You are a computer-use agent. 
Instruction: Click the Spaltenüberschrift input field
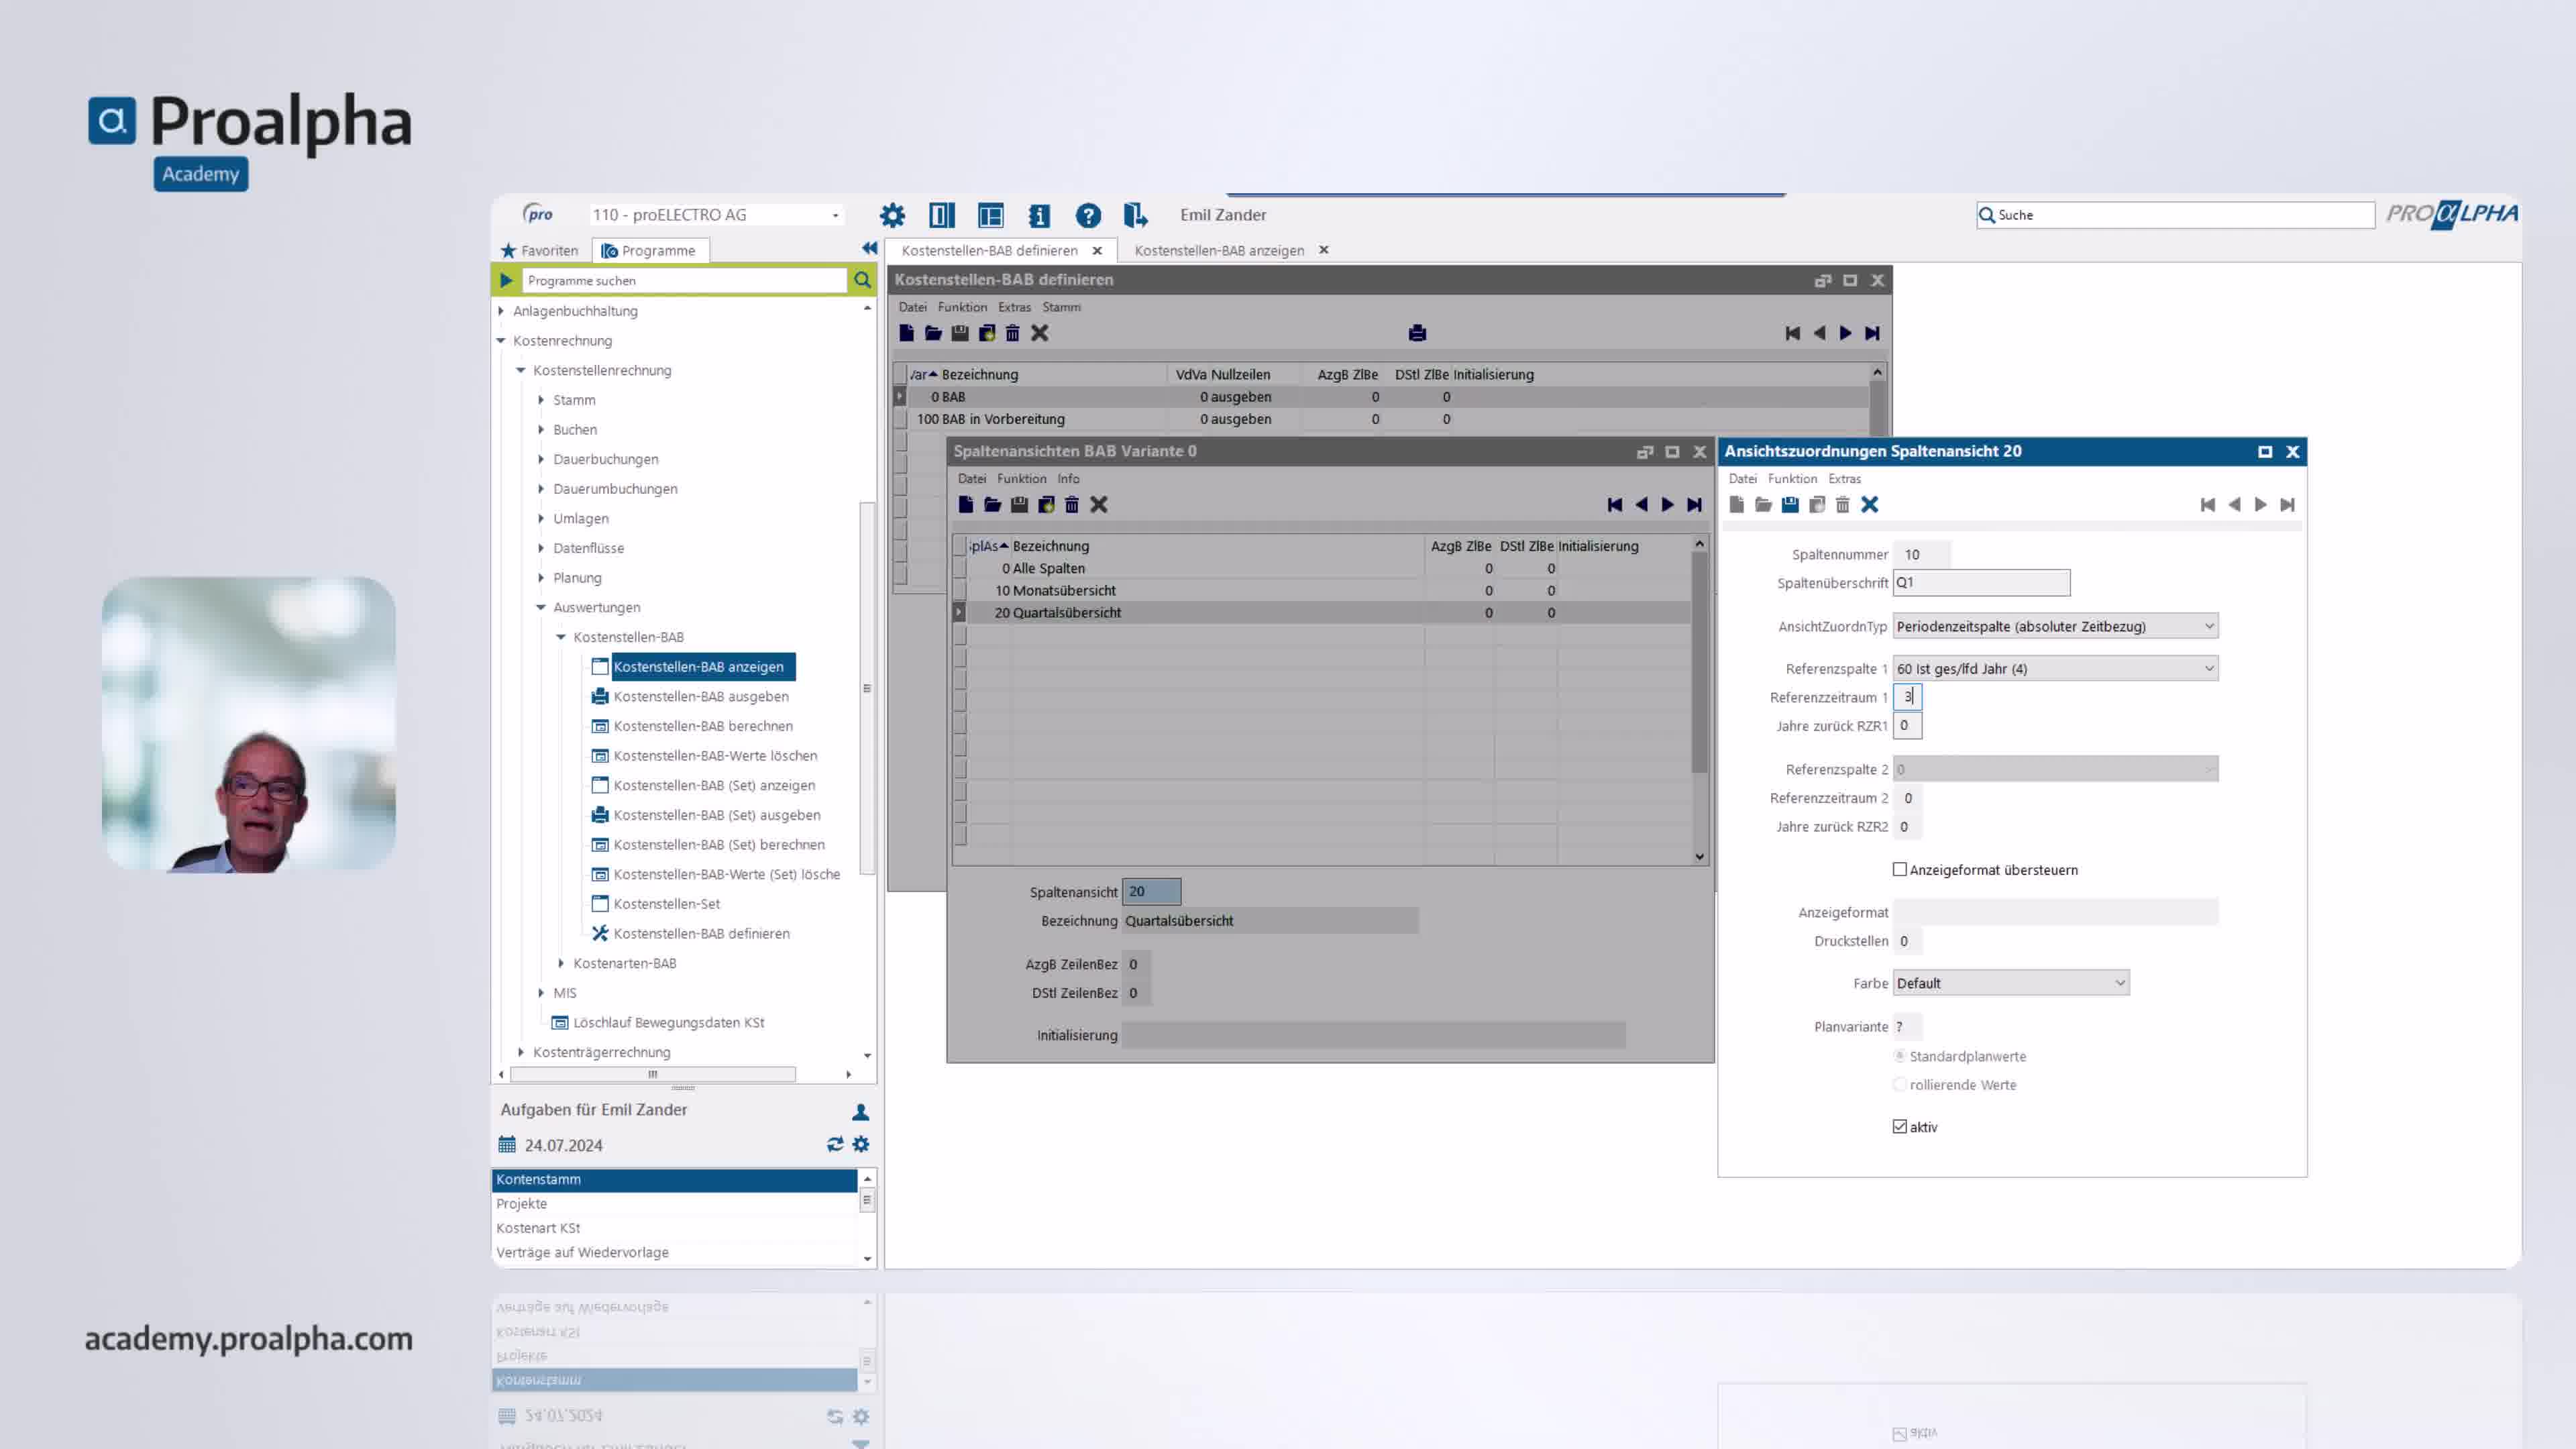(x=1981, y=583)
